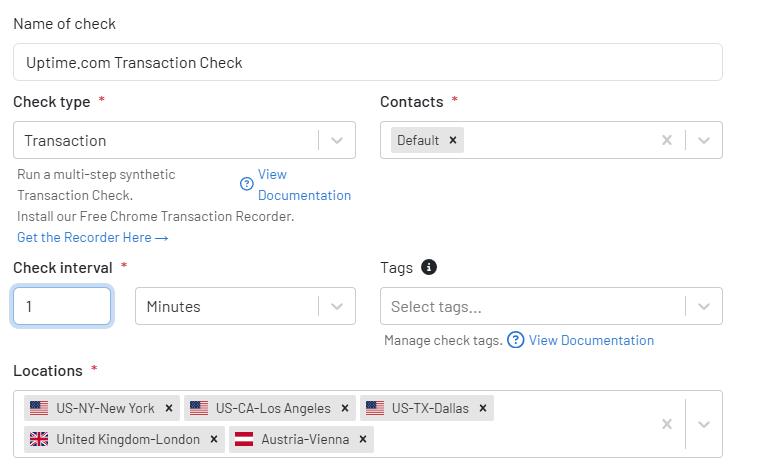This screenshot has height=467, width=757.
Task: Show the Tags info tooltip icon
Action: pyautogui.click(x=429, y=267)
